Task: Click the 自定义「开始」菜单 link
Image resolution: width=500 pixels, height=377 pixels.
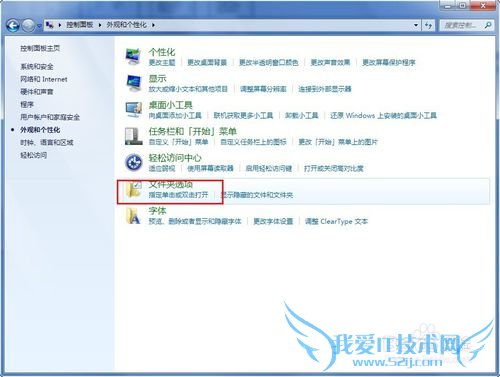Action: [178, 142]
